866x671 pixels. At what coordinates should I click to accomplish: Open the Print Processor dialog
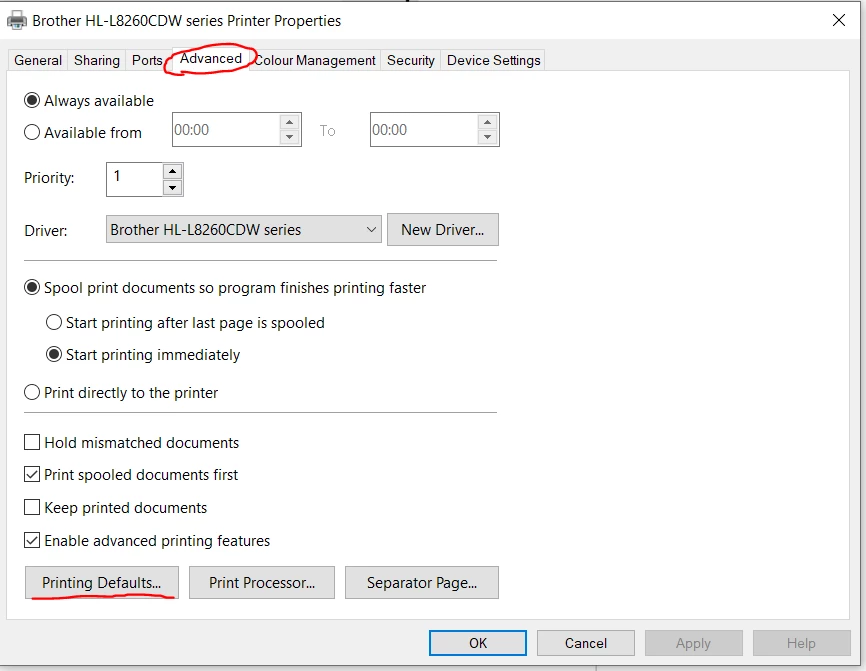click(262, 583)
